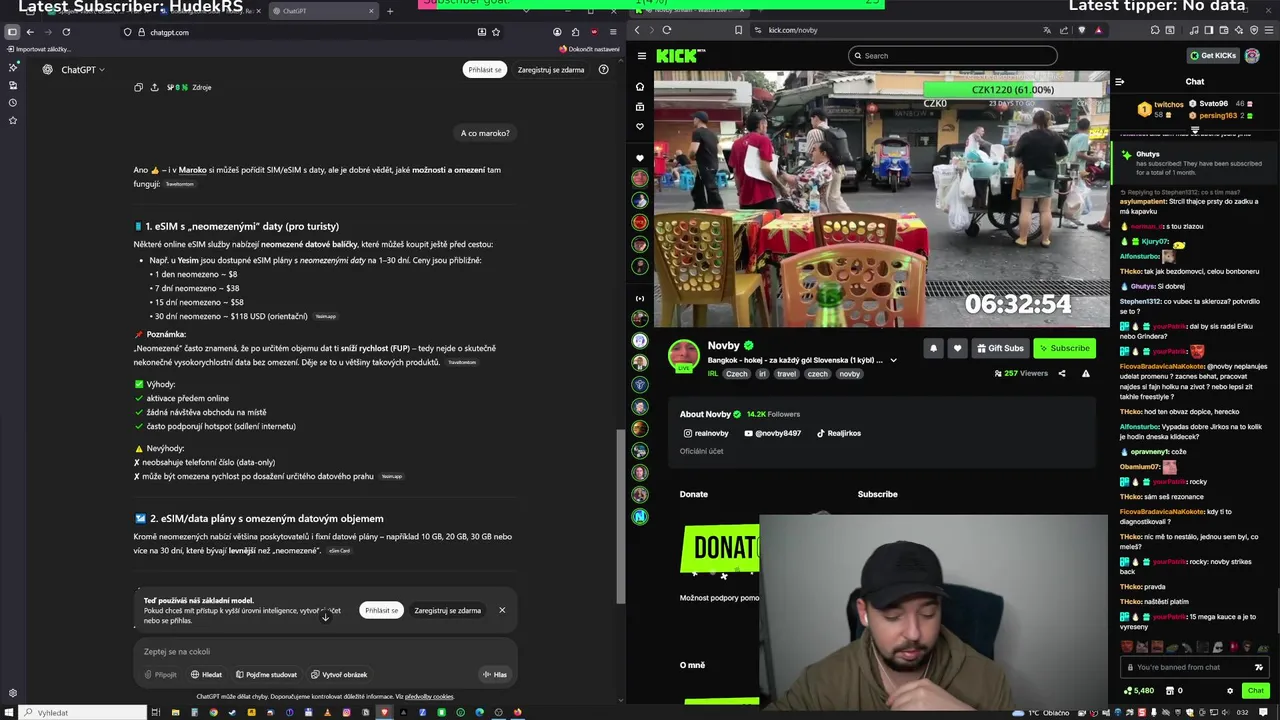Close the ChatGPT tab
1280x720 pixels.
click(371, 11)
